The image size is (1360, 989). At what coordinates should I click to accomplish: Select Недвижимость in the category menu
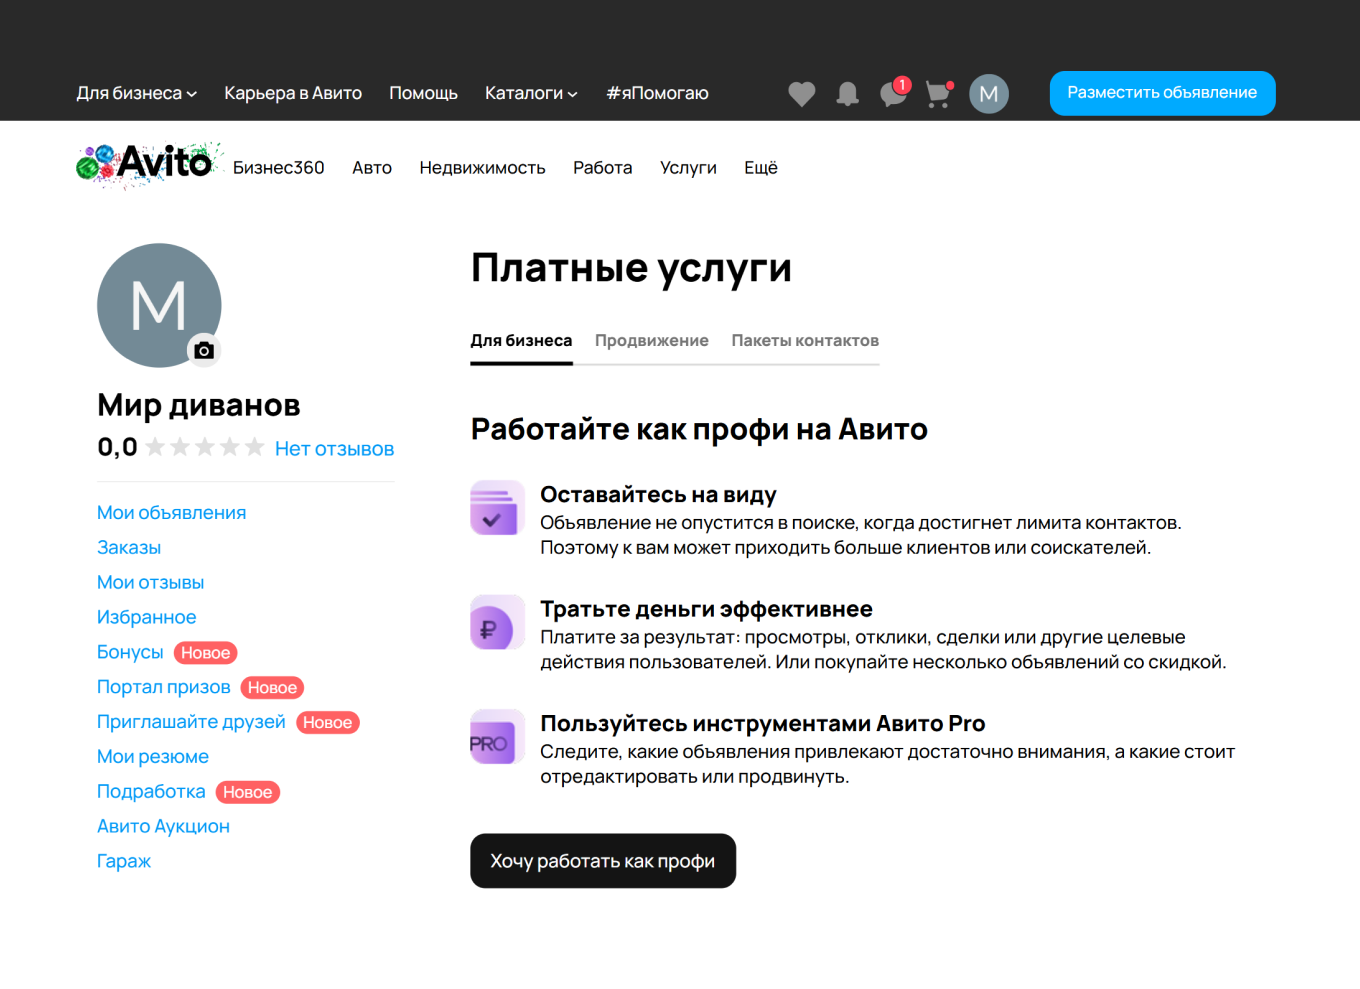(483, 167)
